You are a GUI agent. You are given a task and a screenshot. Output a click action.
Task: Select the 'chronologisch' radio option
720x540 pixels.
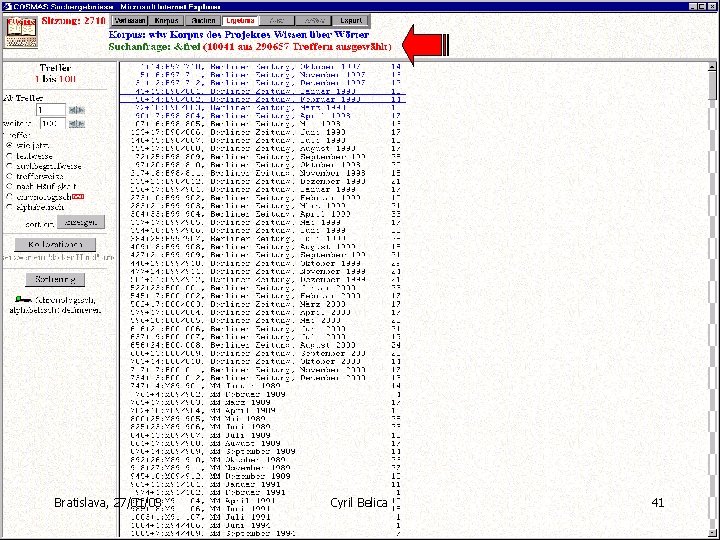pyautogui.click(x=9, y=197)
